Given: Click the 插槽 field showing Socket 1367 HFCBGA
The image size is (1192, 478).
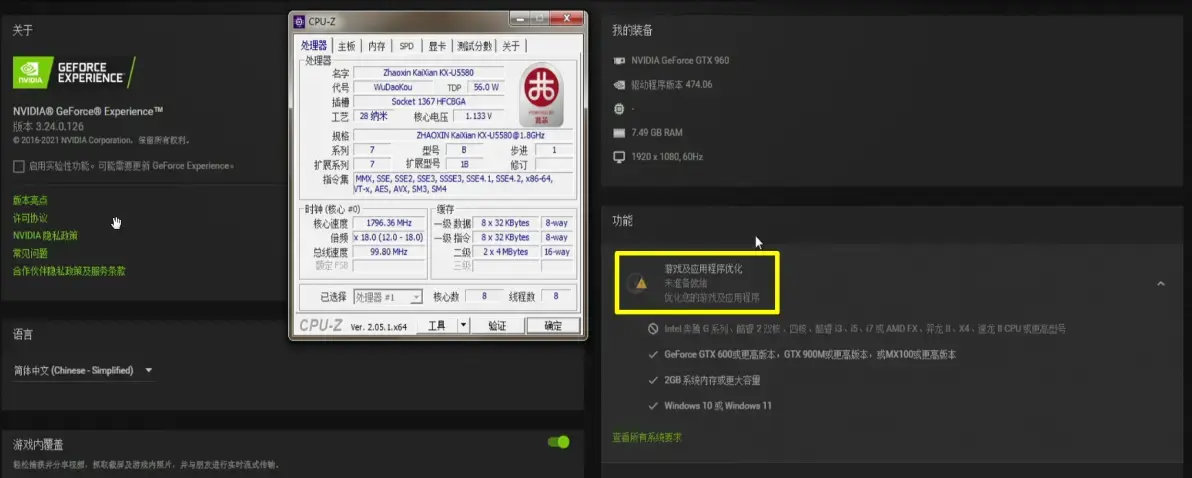Looking at the screenshot, I should pos(429,102).
